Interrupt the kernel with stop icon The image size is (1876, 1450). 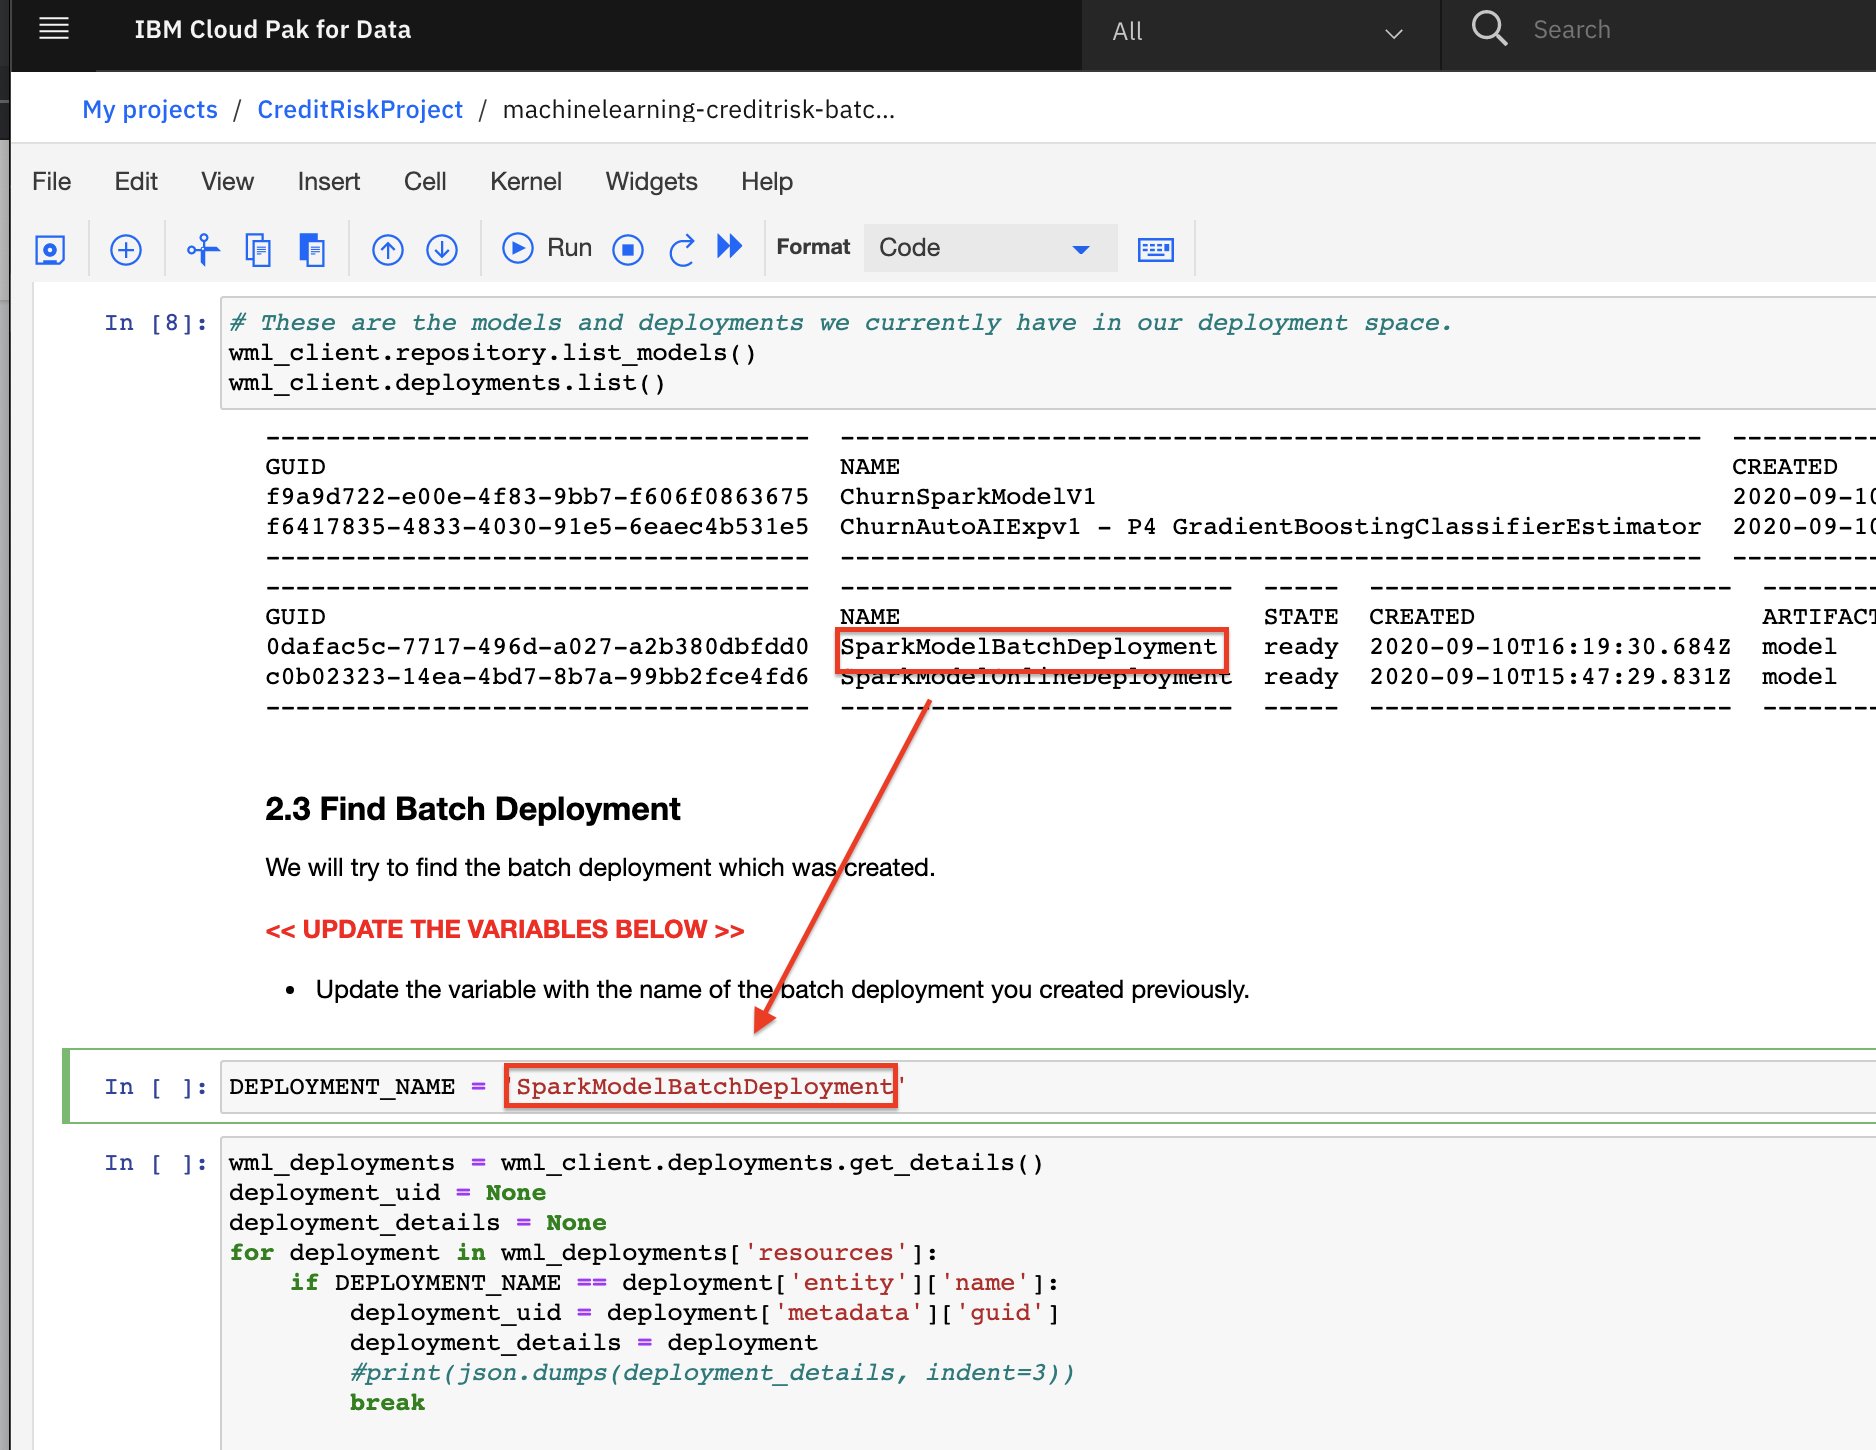point(628,249)
